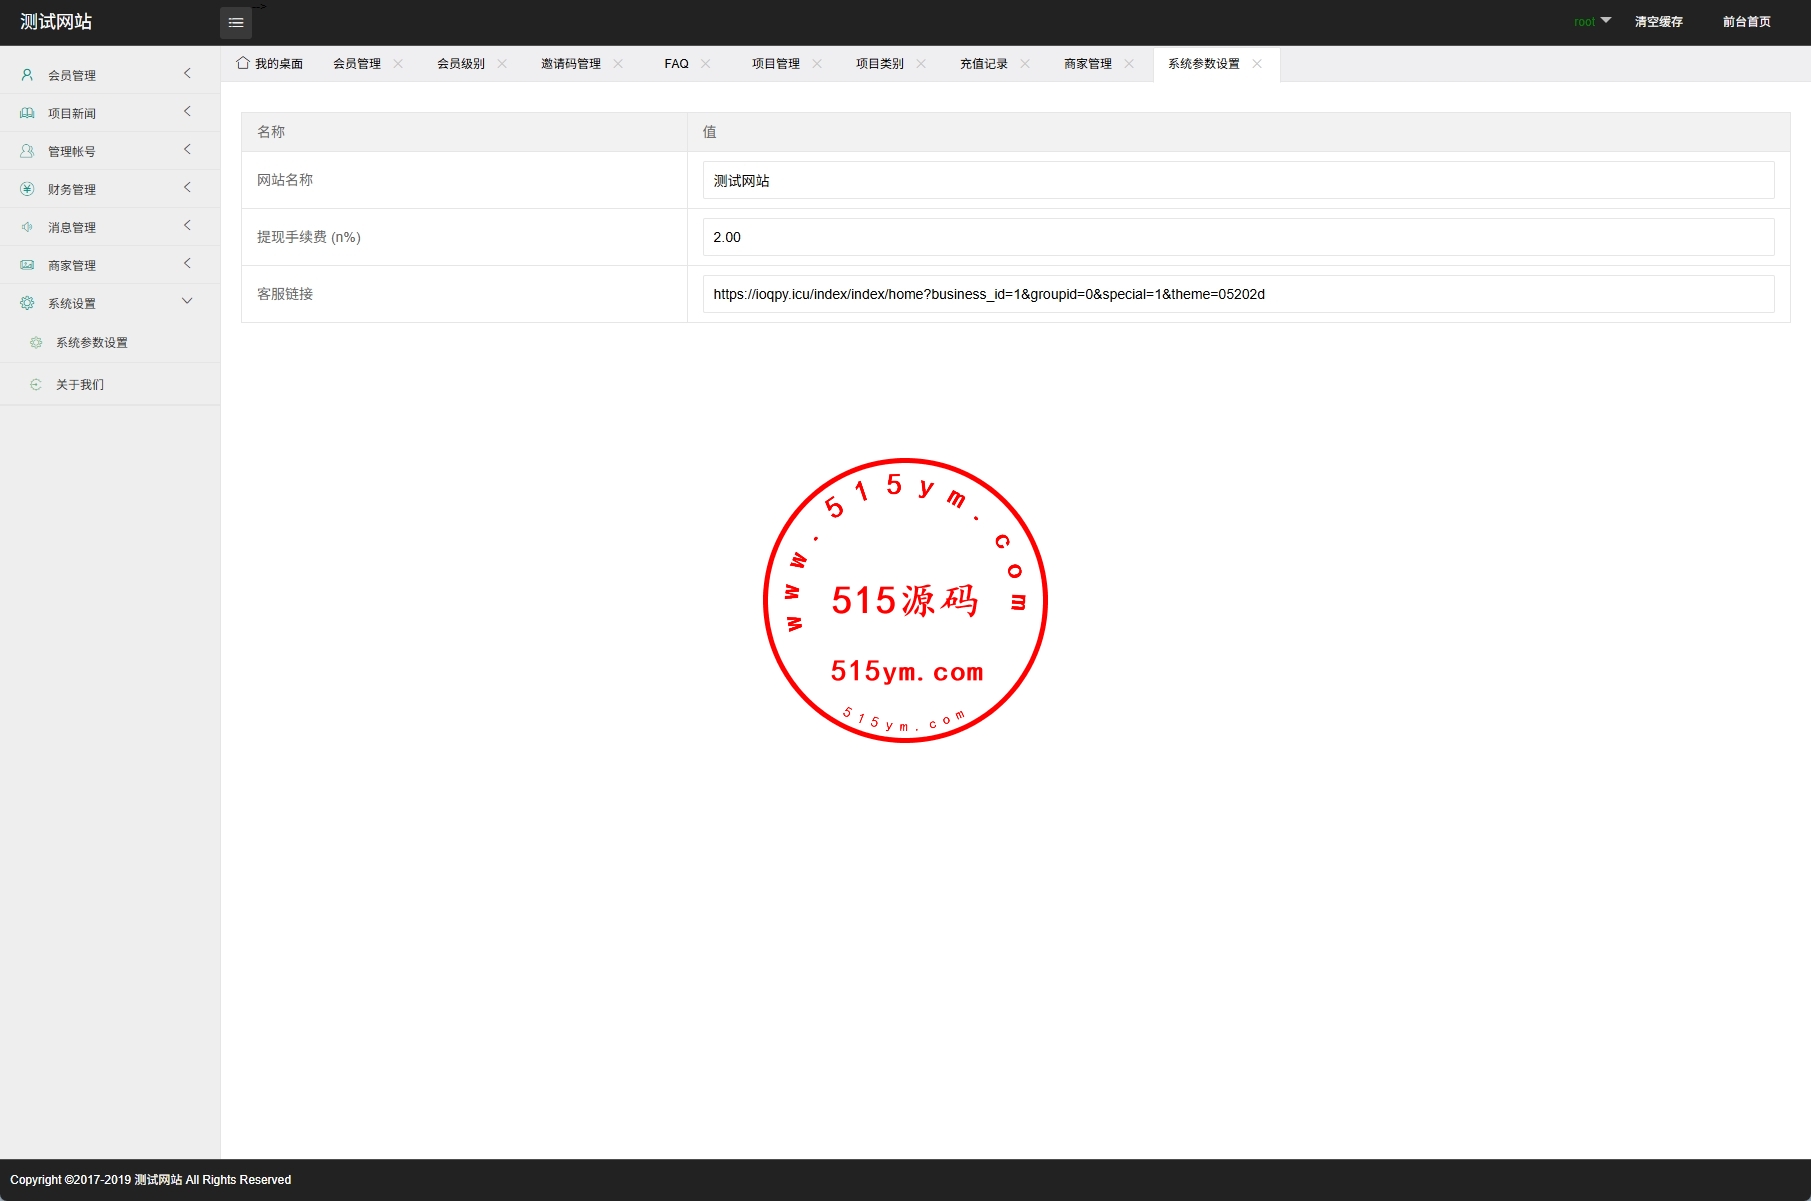Close the 系统参数设置 tab
The width and height of the screenshot is (1811, 1201).
click(x=1257, y=64)
